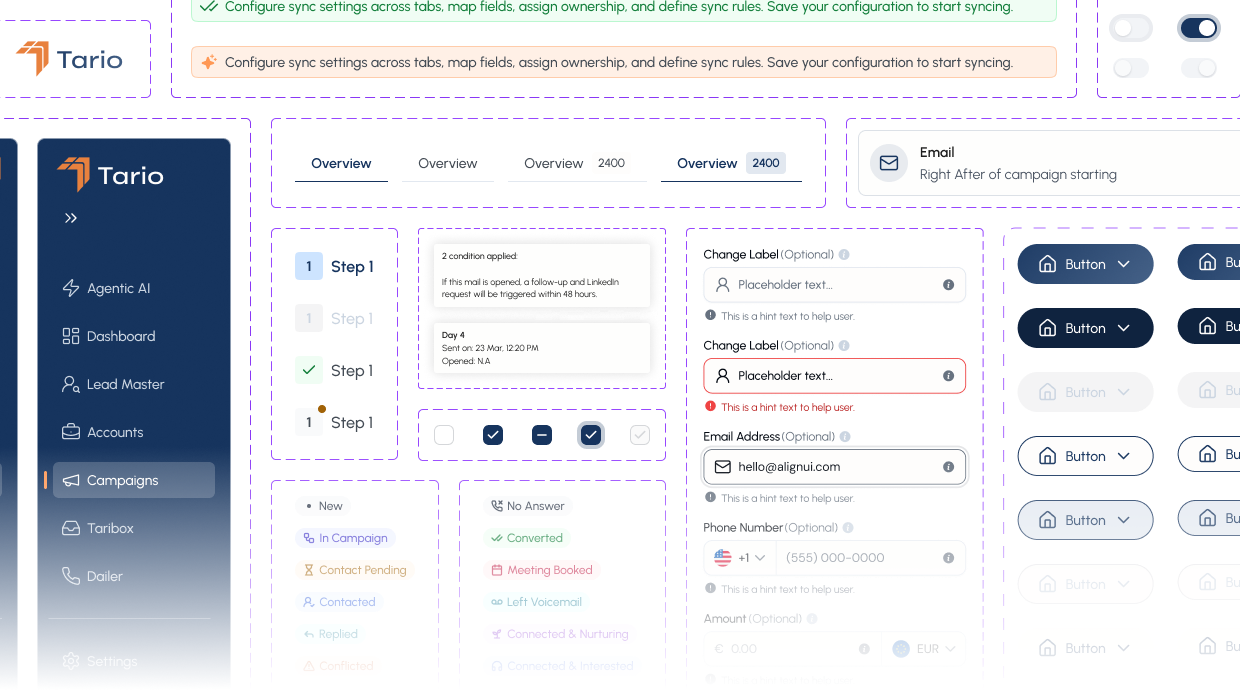Image resolution: width=1240 pixels, height=690 pixels.
Task: Click the (555) 000-0000 phone number field
Action: 871,558
